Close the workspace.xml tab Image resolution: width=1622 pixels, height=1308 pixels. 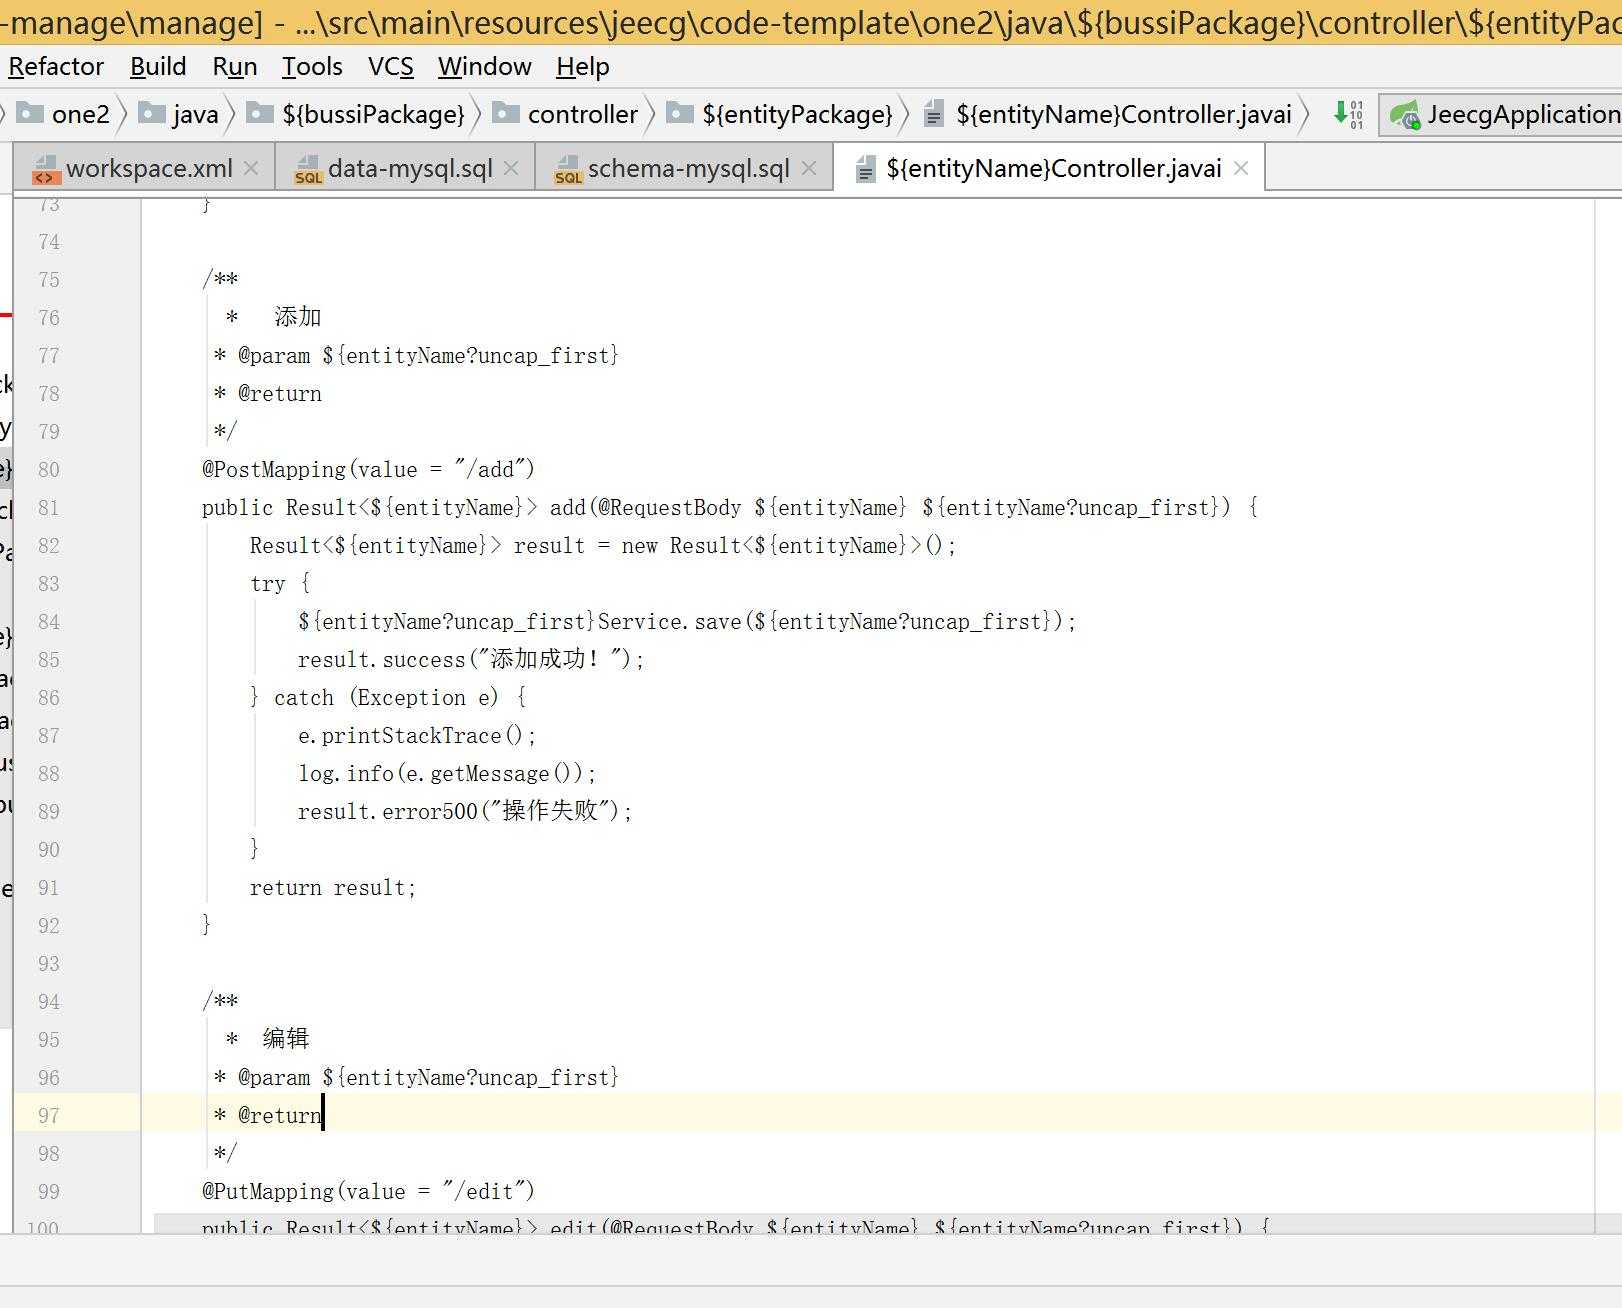pyautogui.click(x=251, y=168)
